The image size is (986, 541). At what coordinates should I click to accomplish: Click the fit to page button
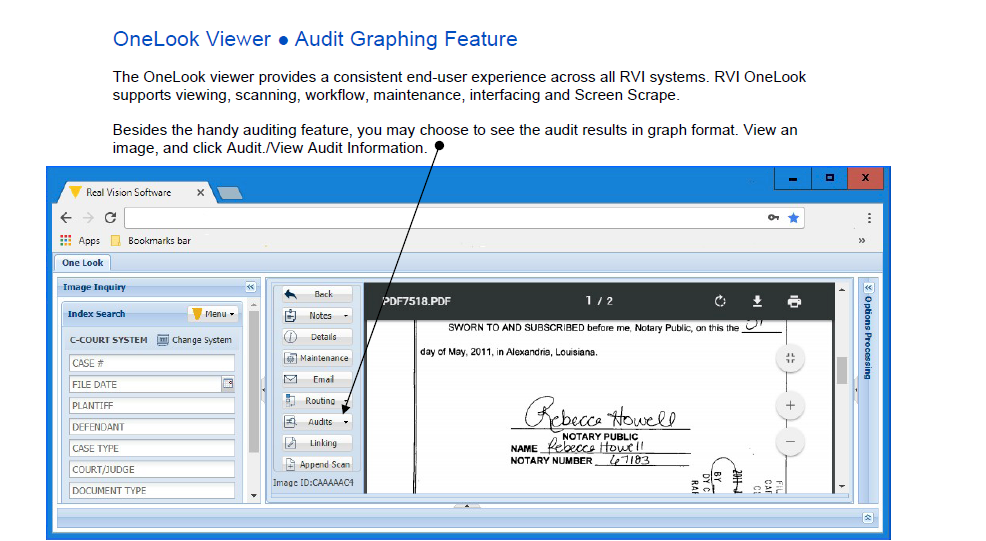pos(790,359)
